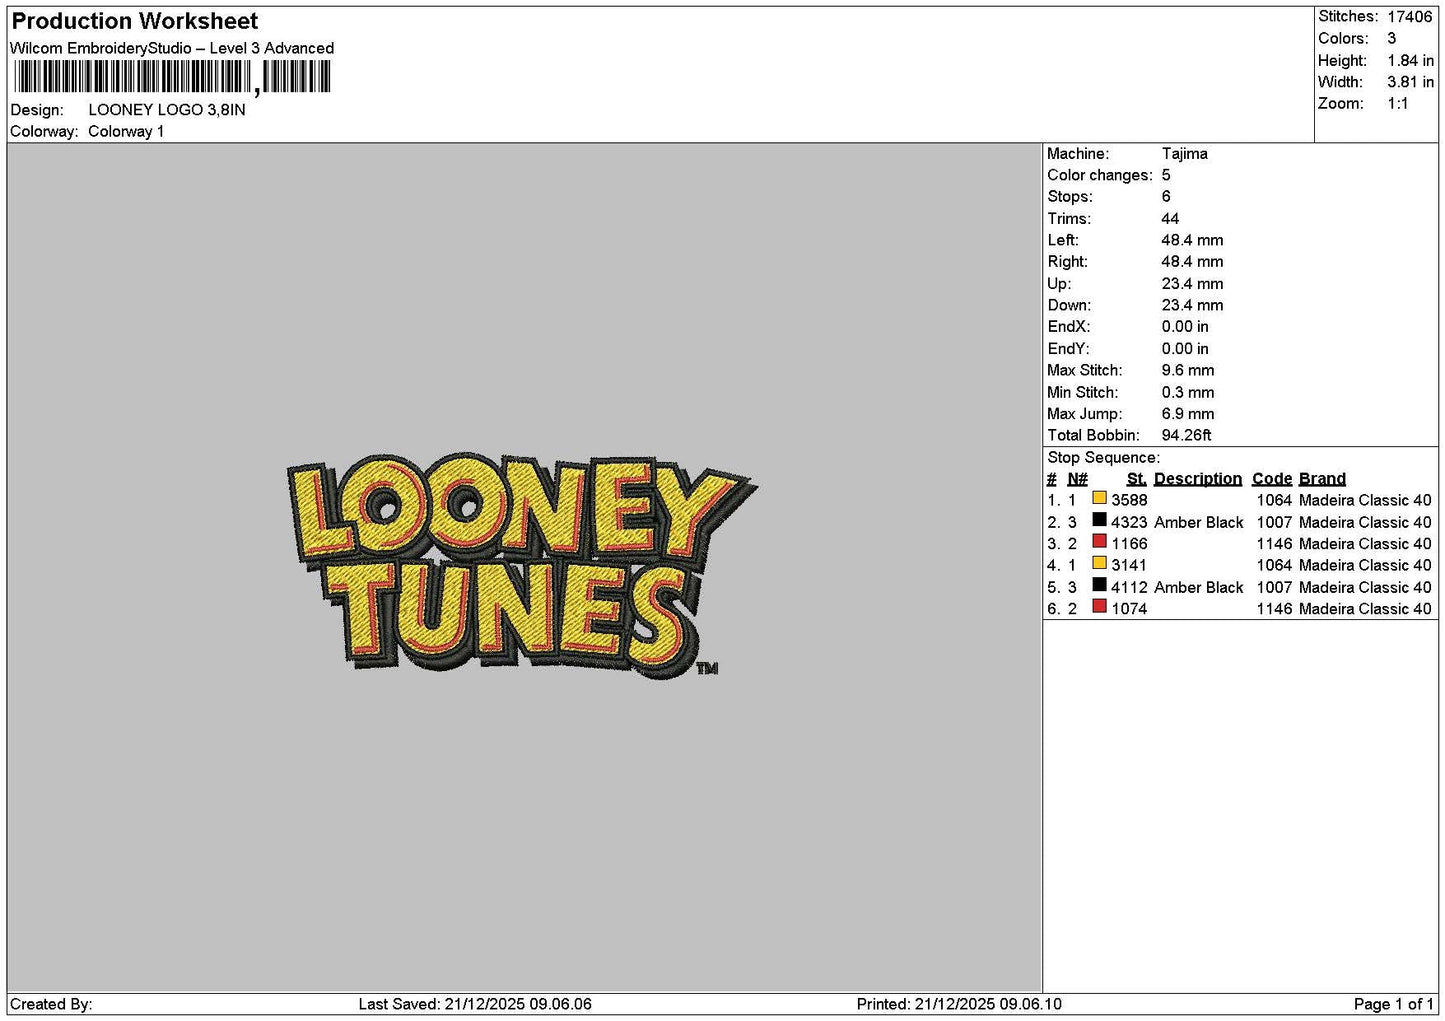Click the yellow swatch in stop row 1
The height and width of the screenshot is (1021, 1445).
click(x=1099, y=498)
